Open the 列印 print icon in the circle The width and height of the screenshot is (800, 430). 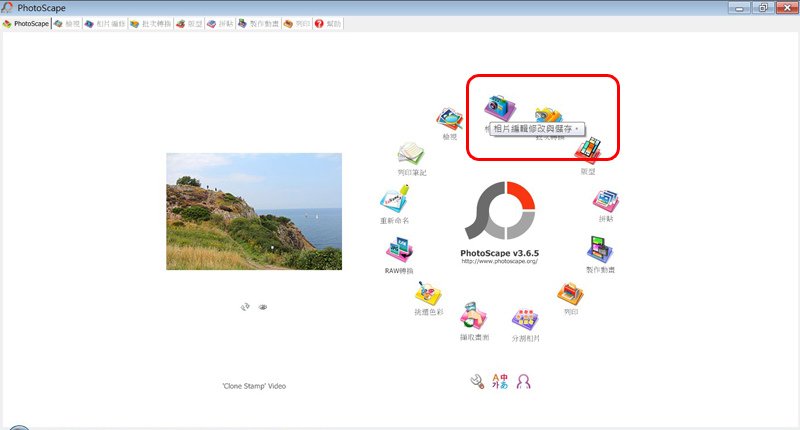pos(570,293)
